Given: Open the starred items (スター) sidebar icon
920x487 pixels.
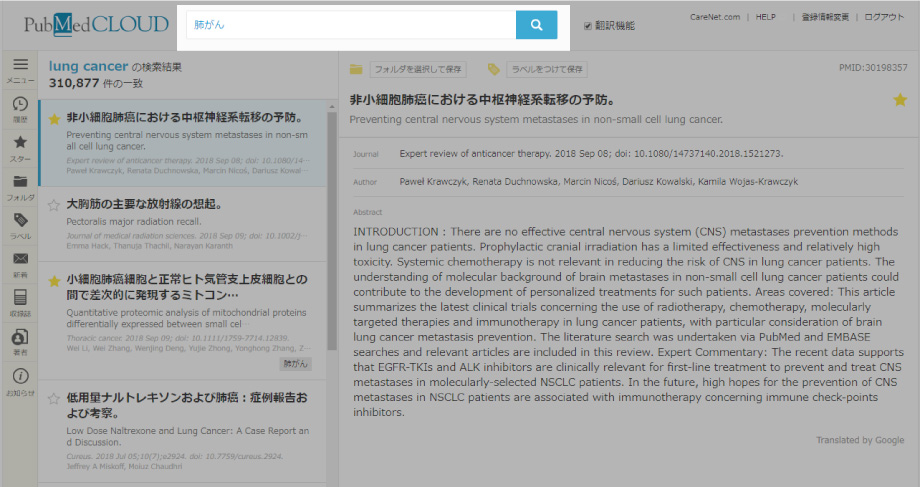Looking at the screenshot, I should click(x=20, y=146).
